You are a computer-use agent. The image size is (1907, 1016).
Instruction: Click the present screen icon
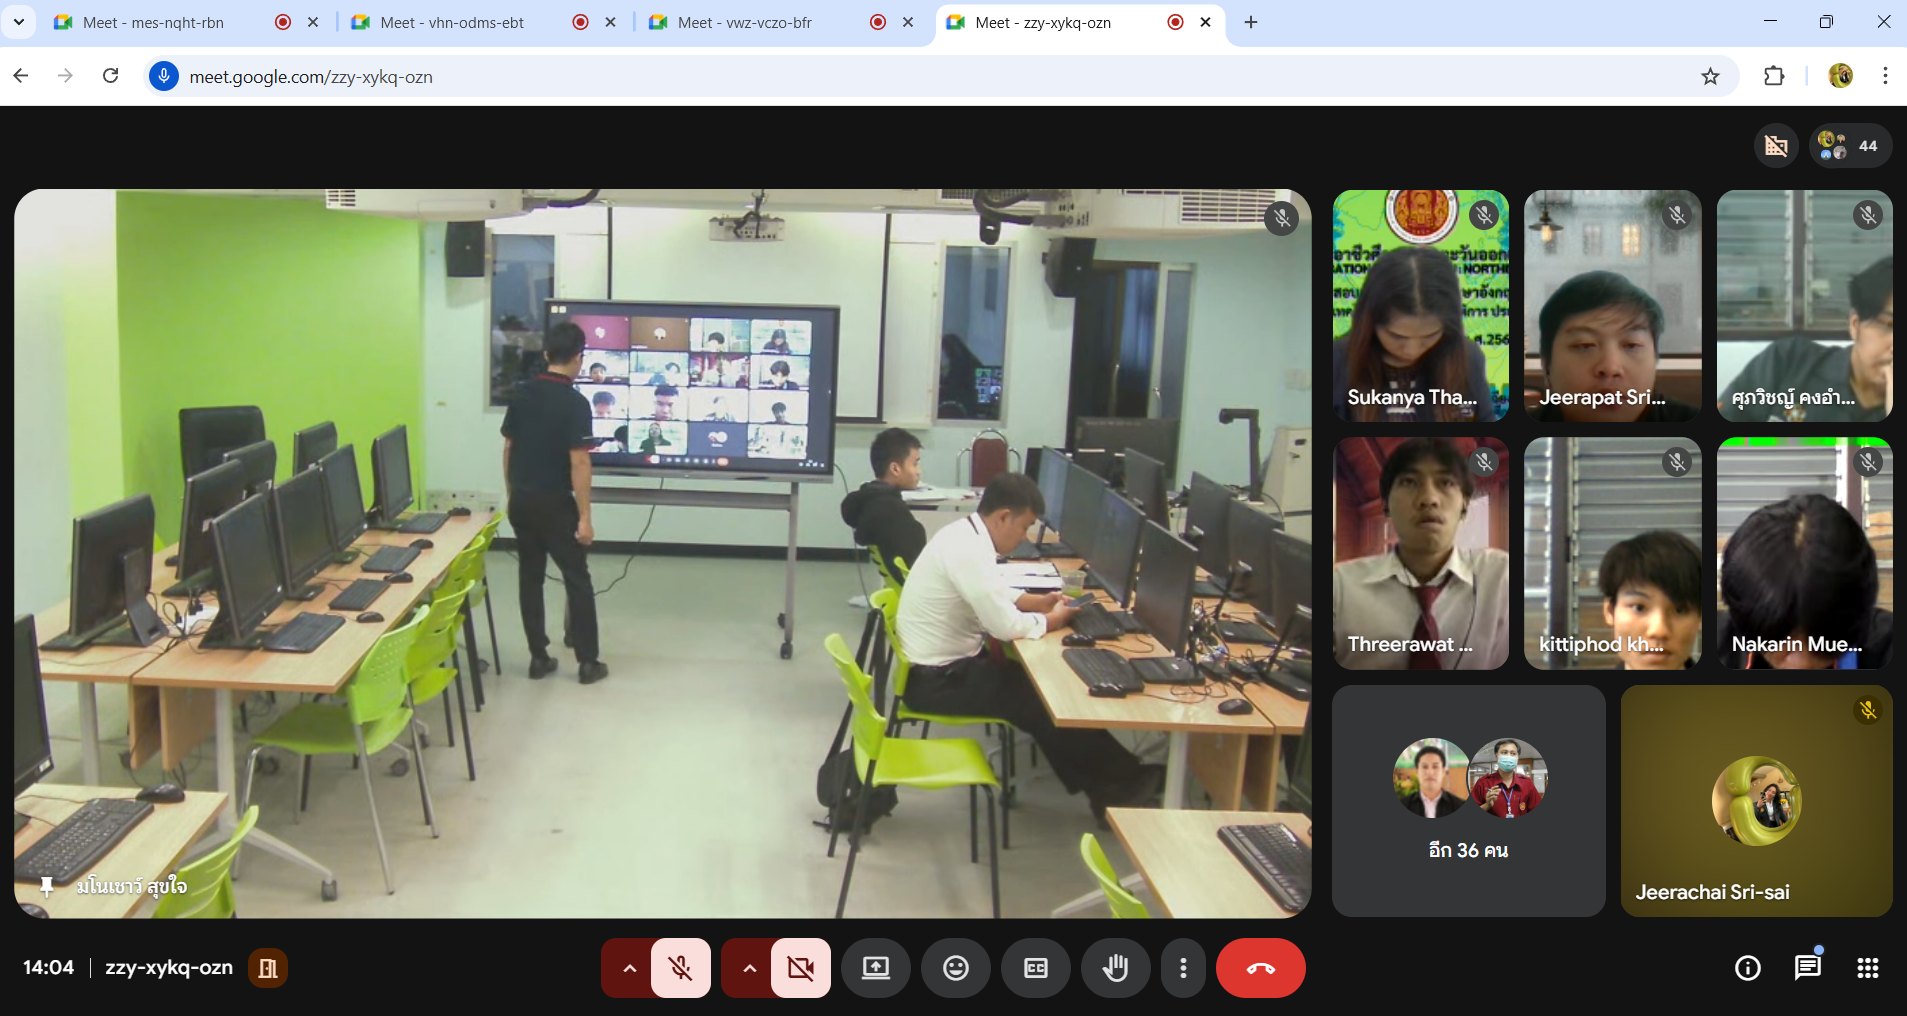[875, 968]
